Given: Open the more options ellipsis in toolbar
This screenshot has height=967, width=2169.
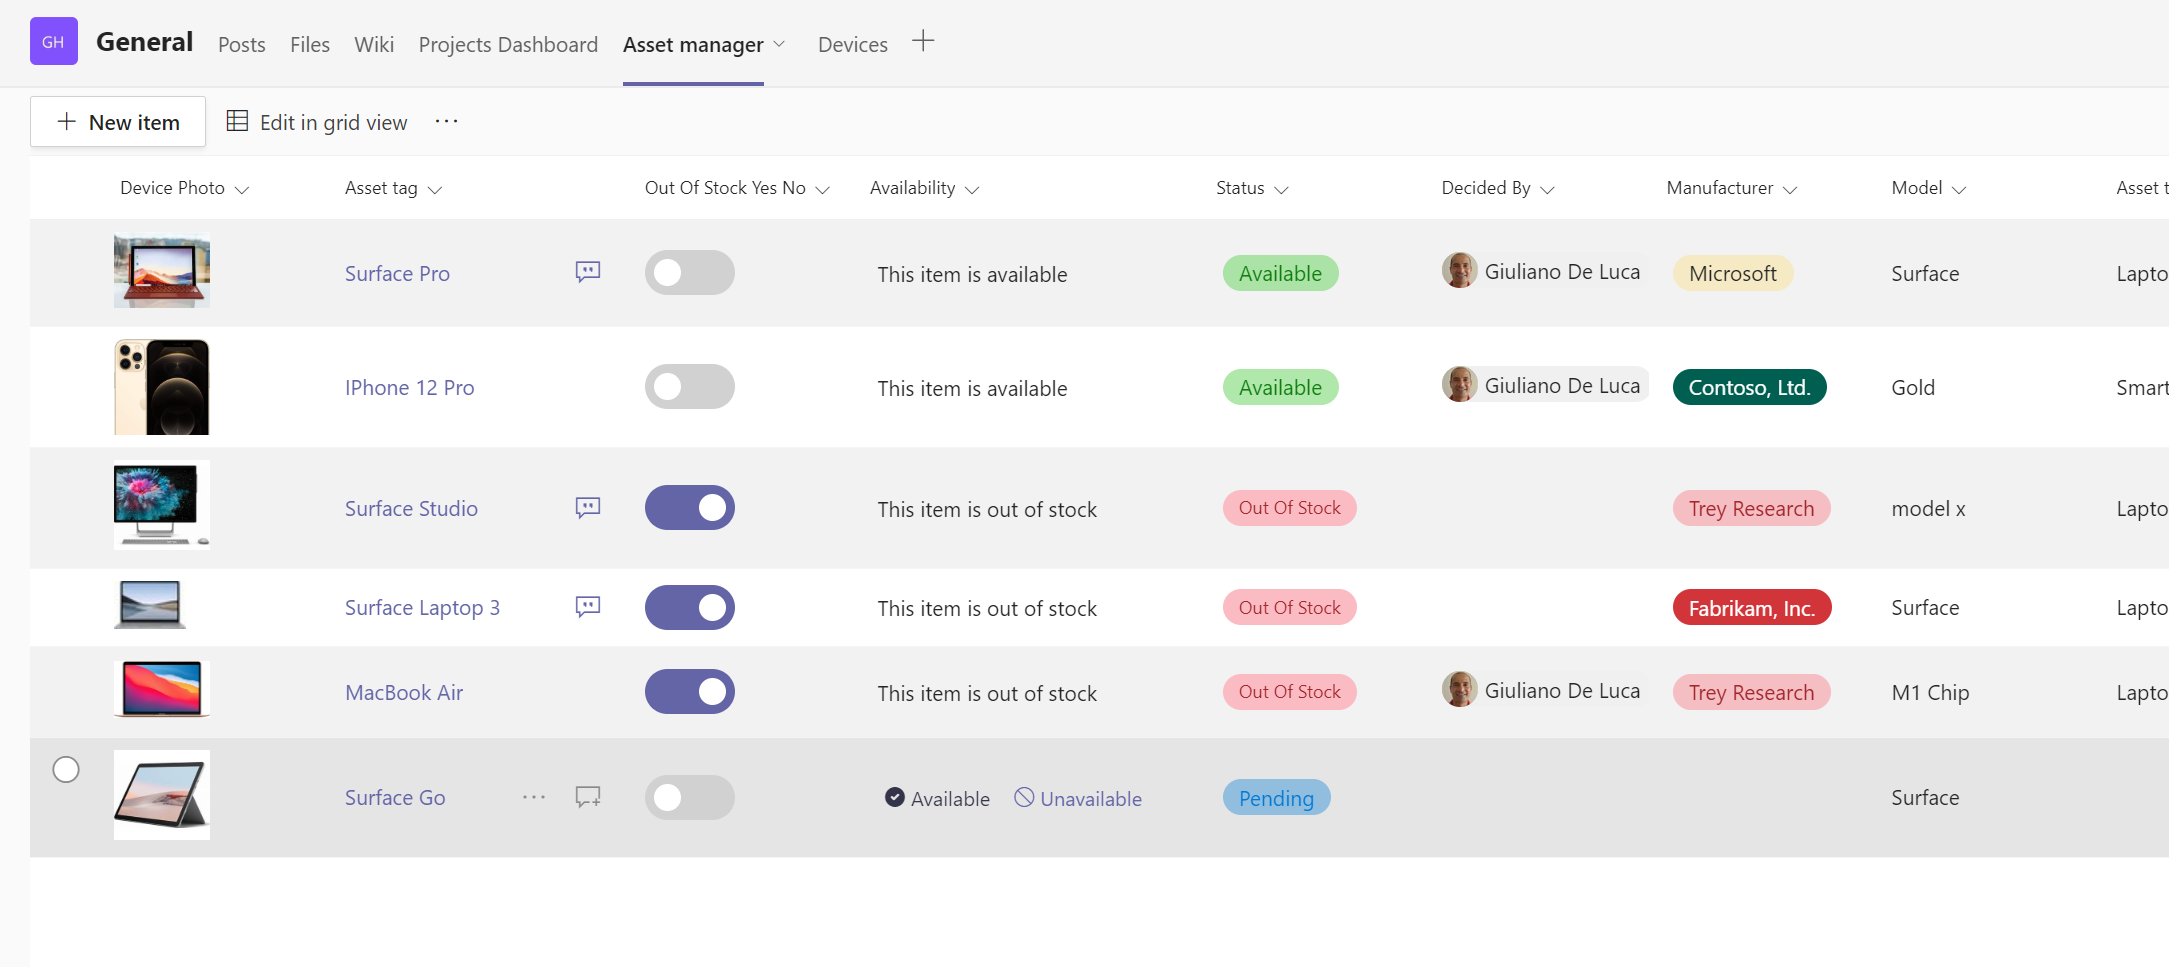Looking at the screenshot, I should pyautogui.click(x=446, y=121).
